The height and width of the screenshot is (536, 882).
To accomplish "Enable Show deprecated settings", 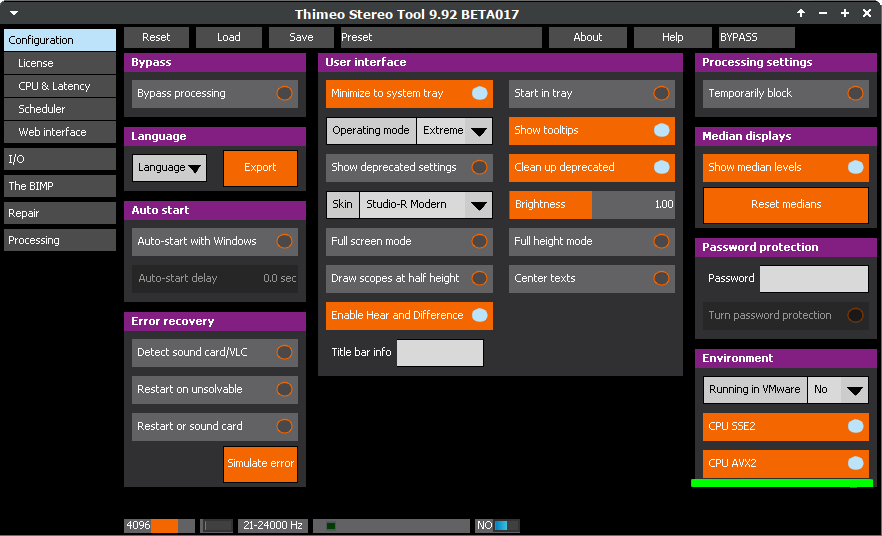I will 410,168.
